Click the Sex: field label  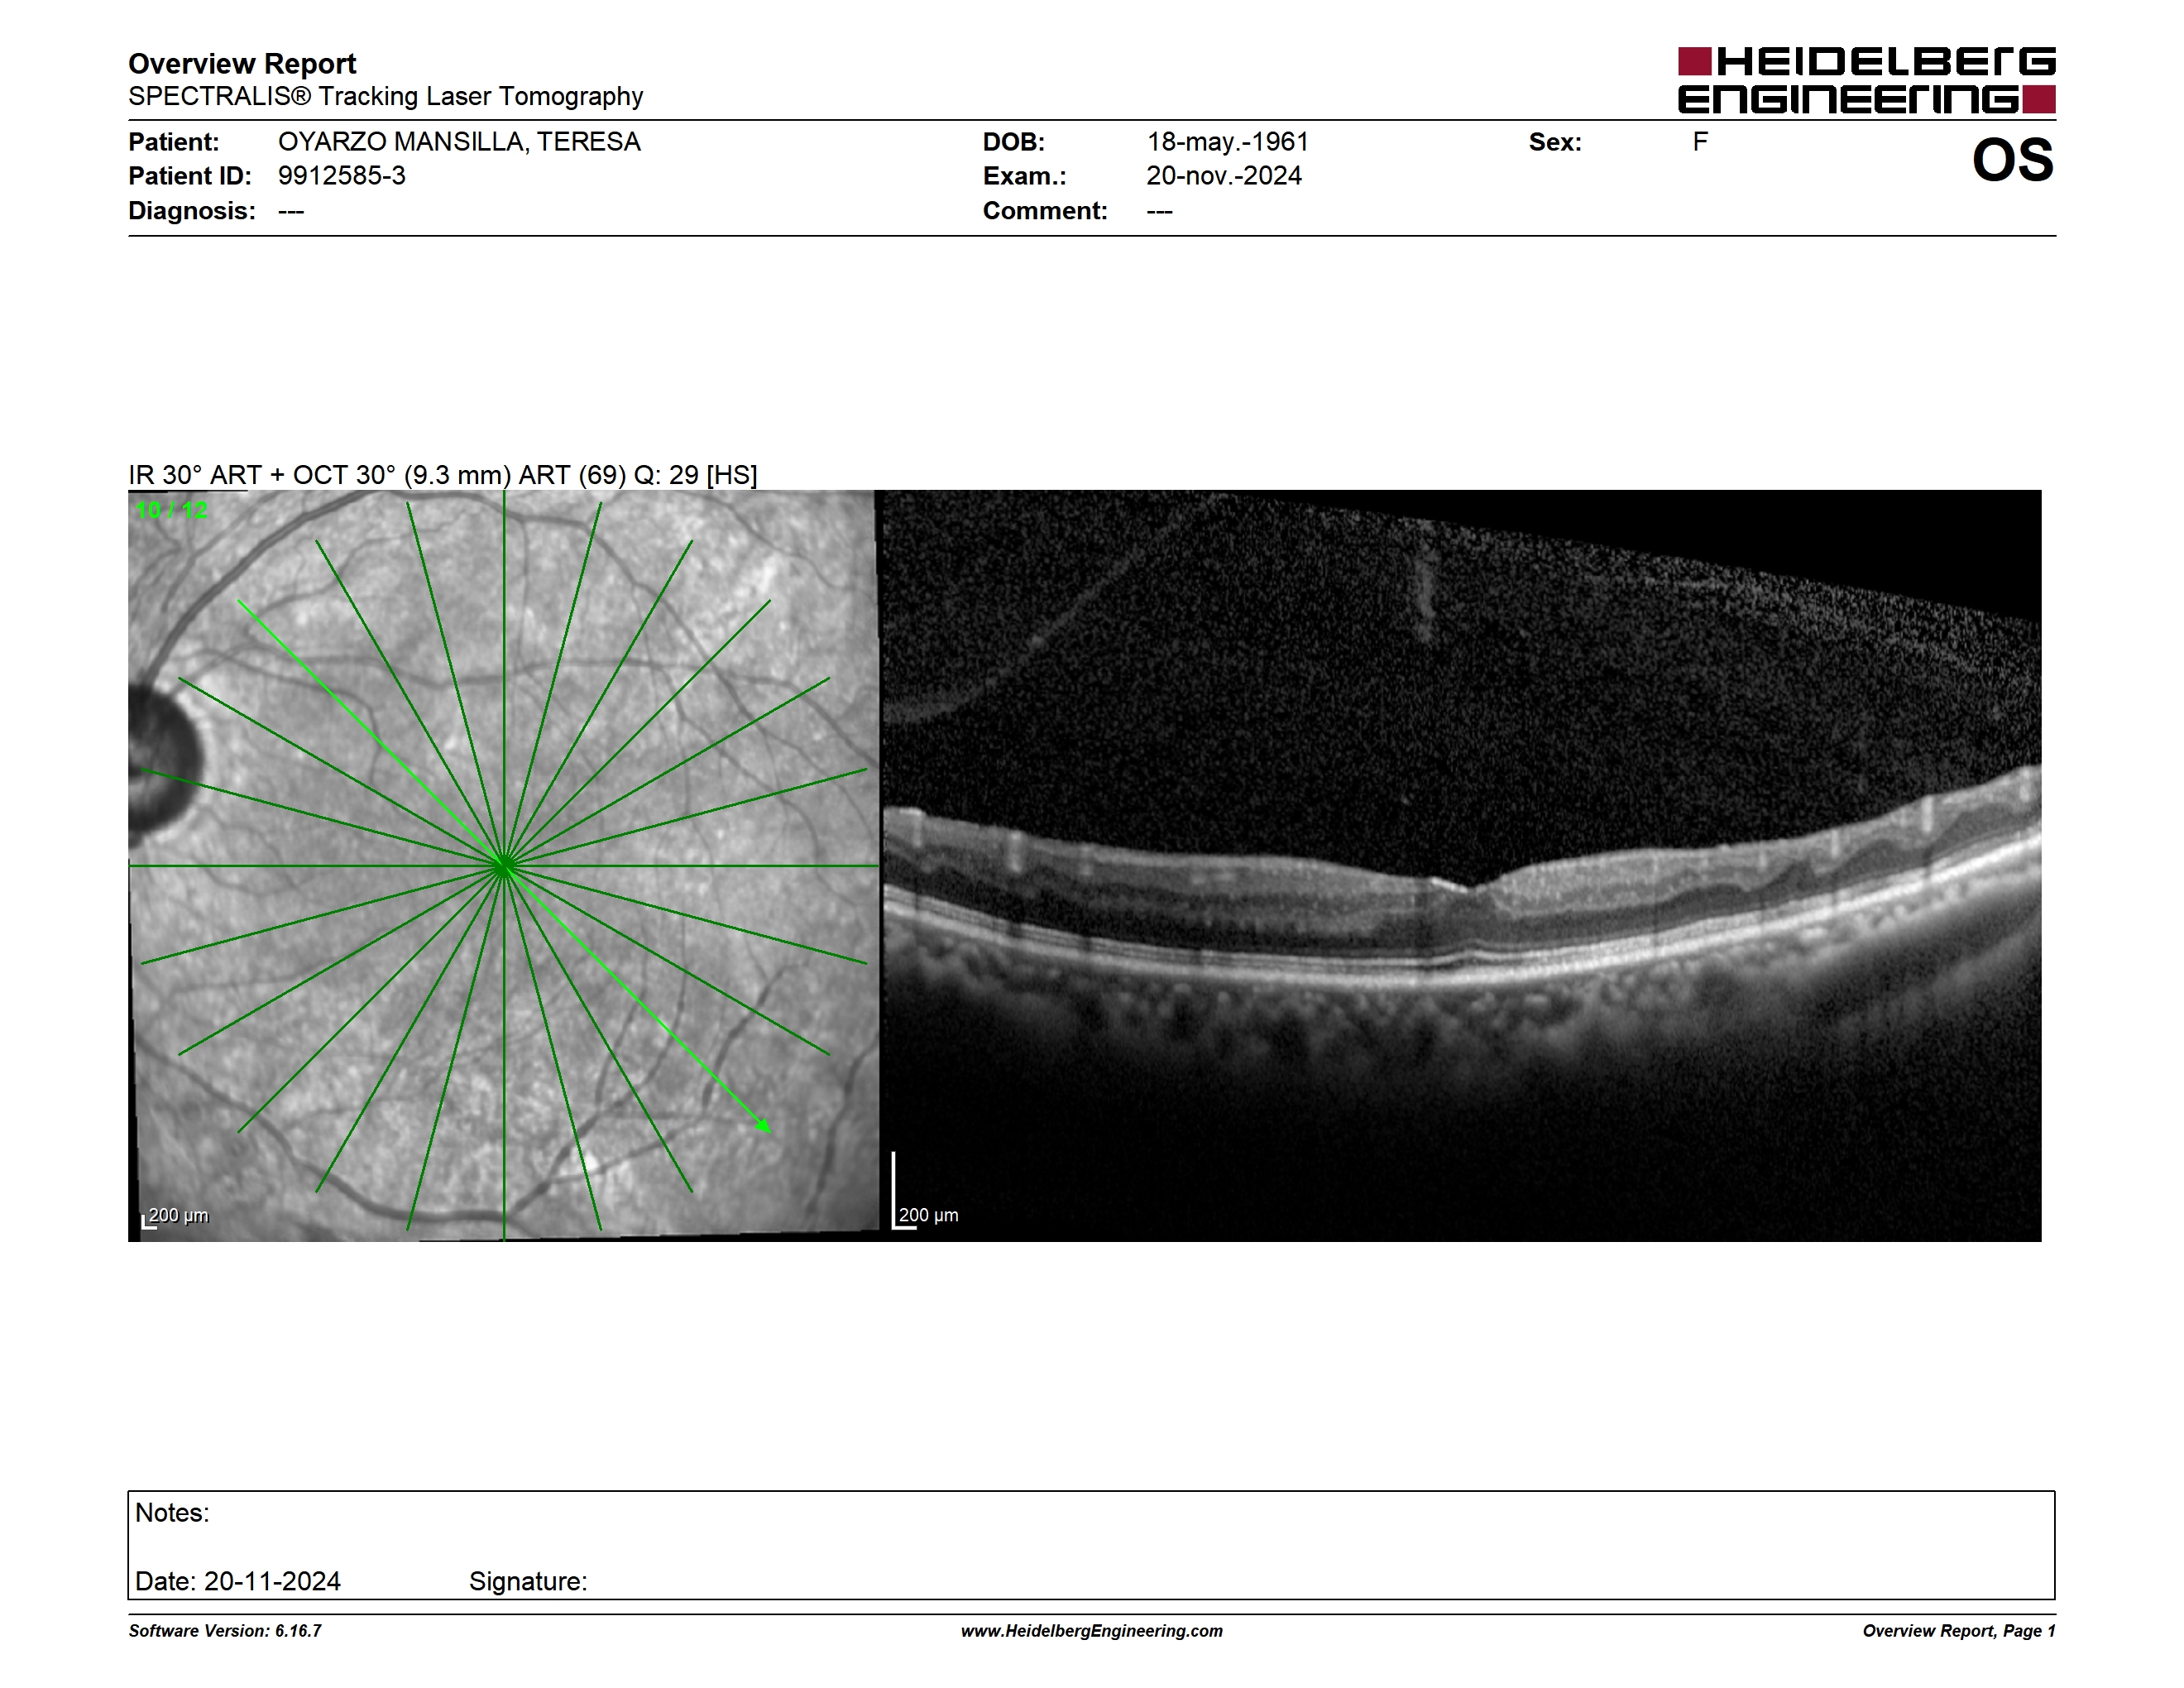1555,142
